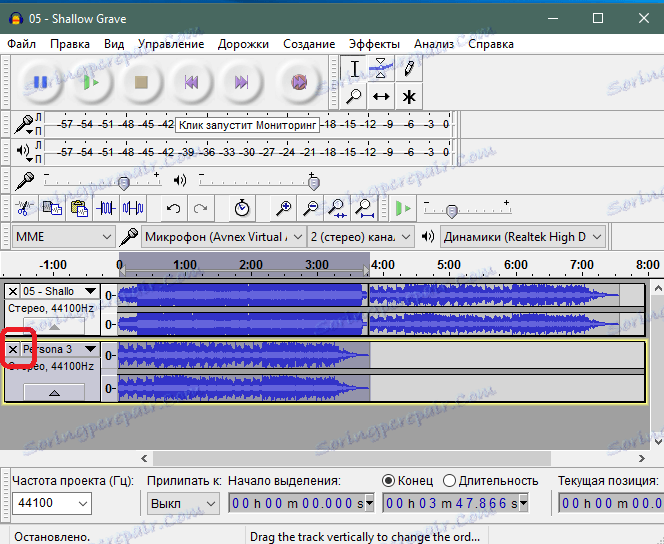Click the Zoom In magnifier
The height and width of the screenshot is (544, 664).
(x=284, y=208)
